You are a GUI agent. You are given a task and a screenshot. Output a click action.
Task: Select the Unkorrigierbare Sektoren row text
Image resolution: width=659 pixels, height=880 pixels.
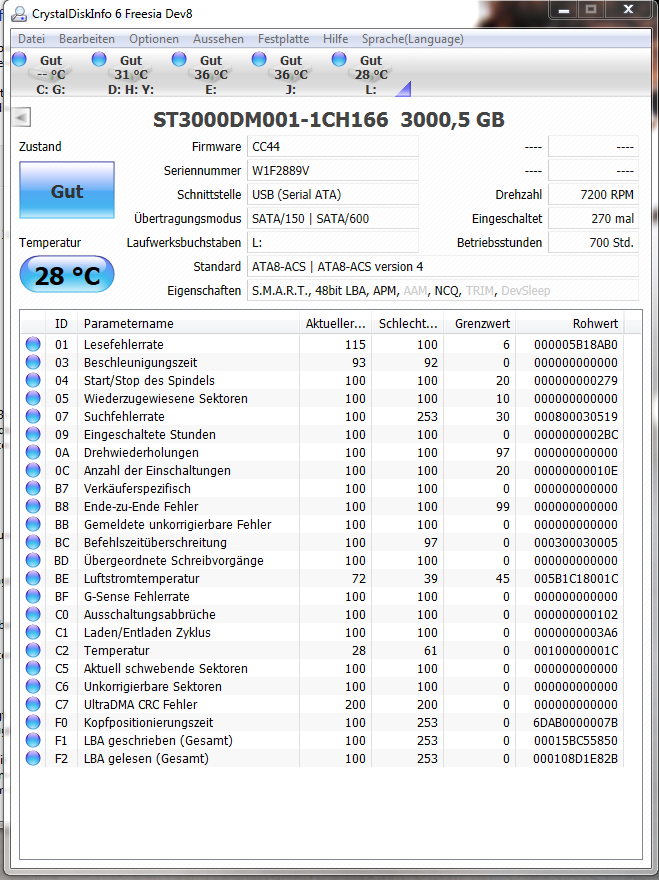[x=153, y=686]
